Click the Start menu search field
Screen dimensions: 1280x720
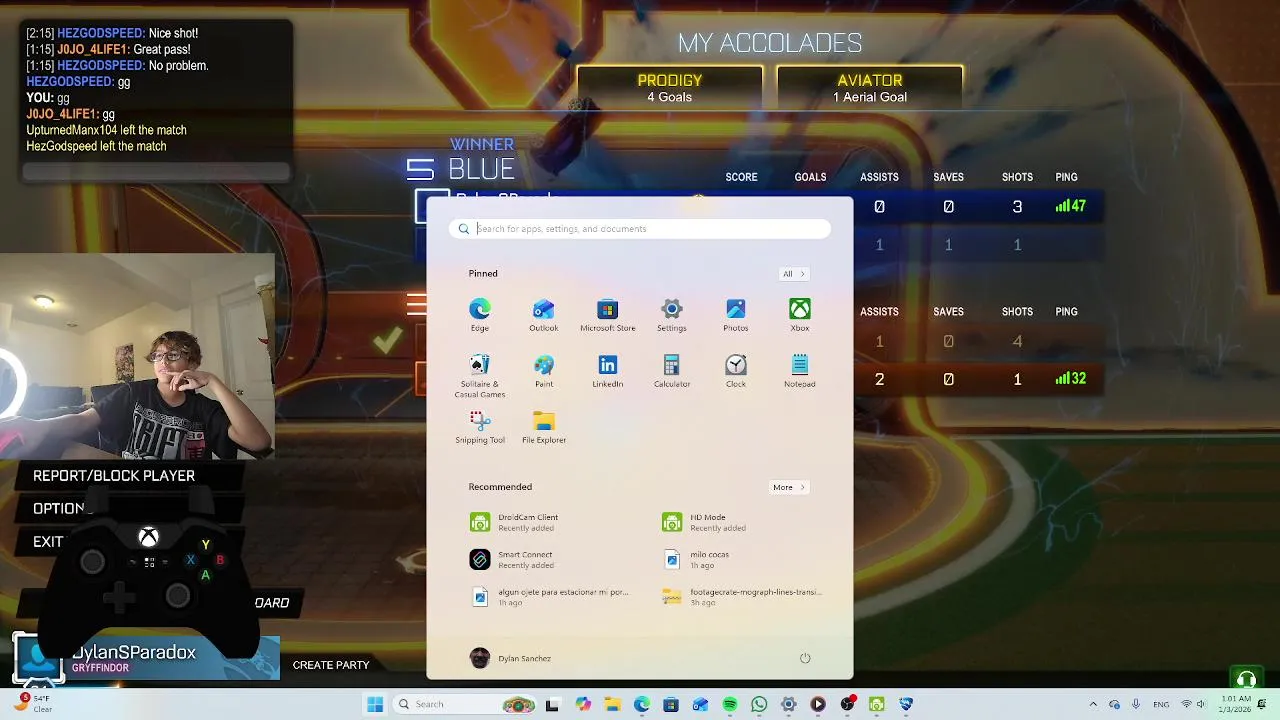point(640,229)
